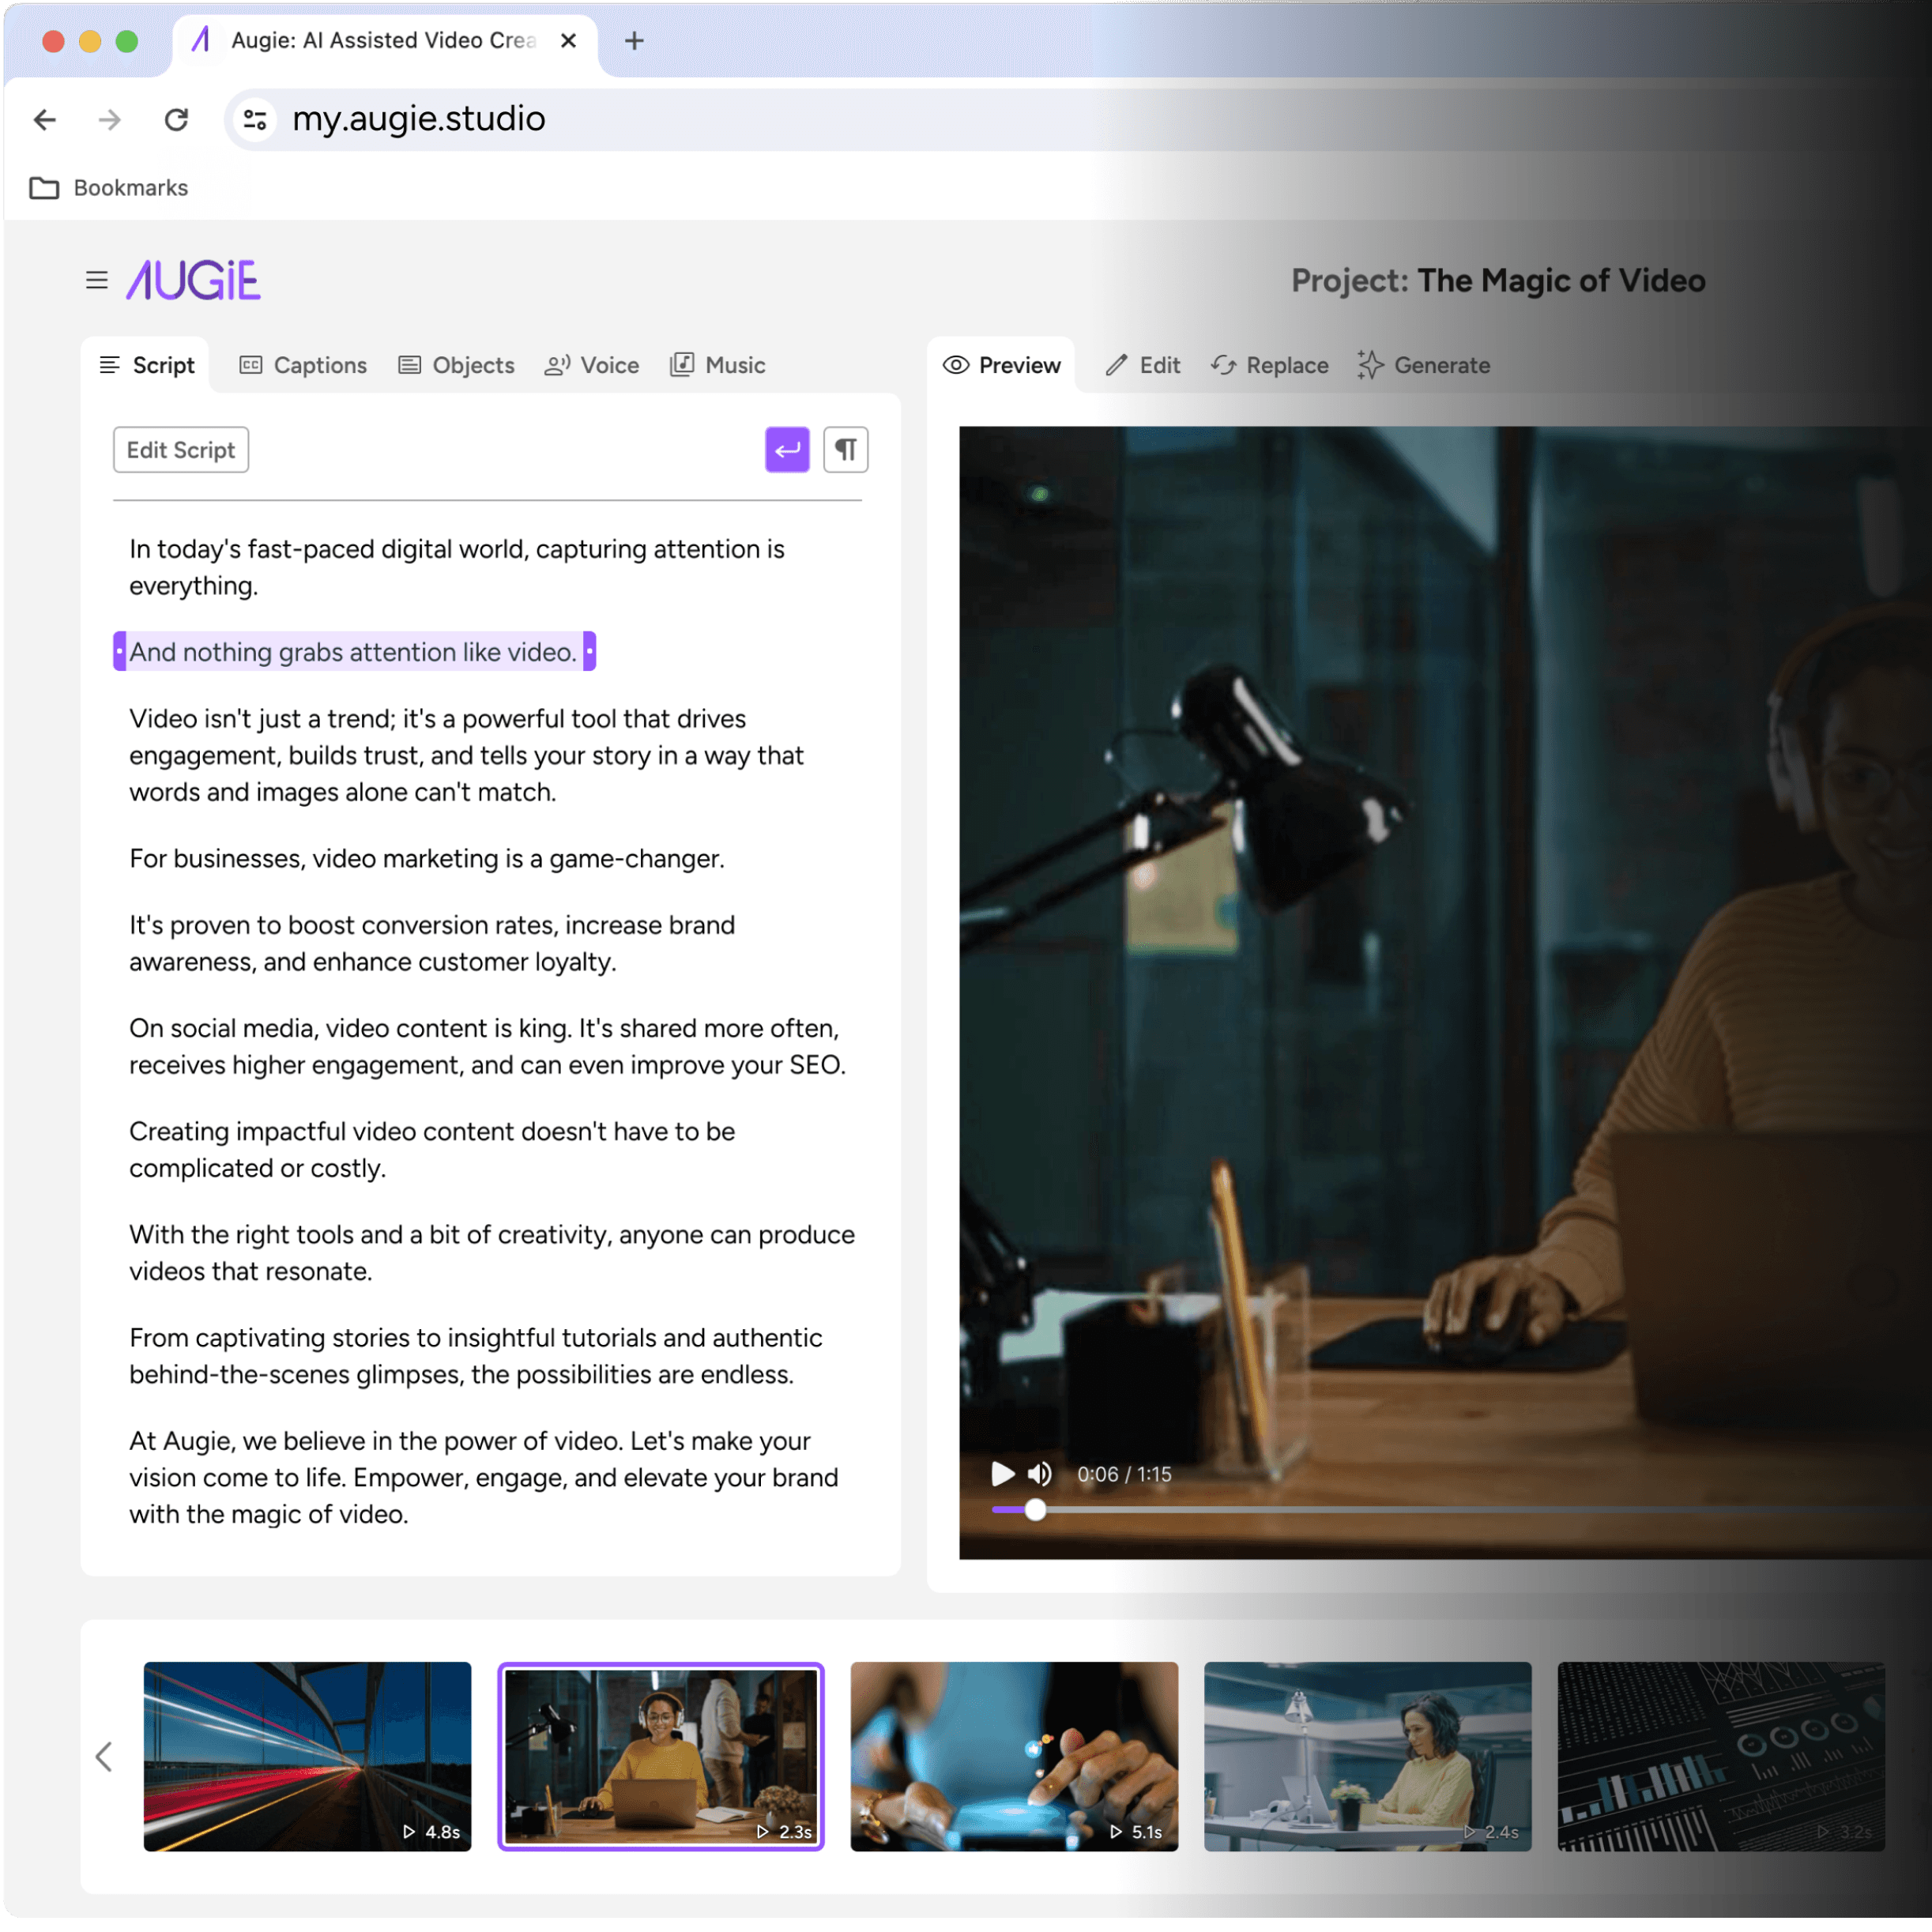Select the light trails 4.8s clip thumbnail
This screenshot has height=1932, width=1932.
(307, 1756)
